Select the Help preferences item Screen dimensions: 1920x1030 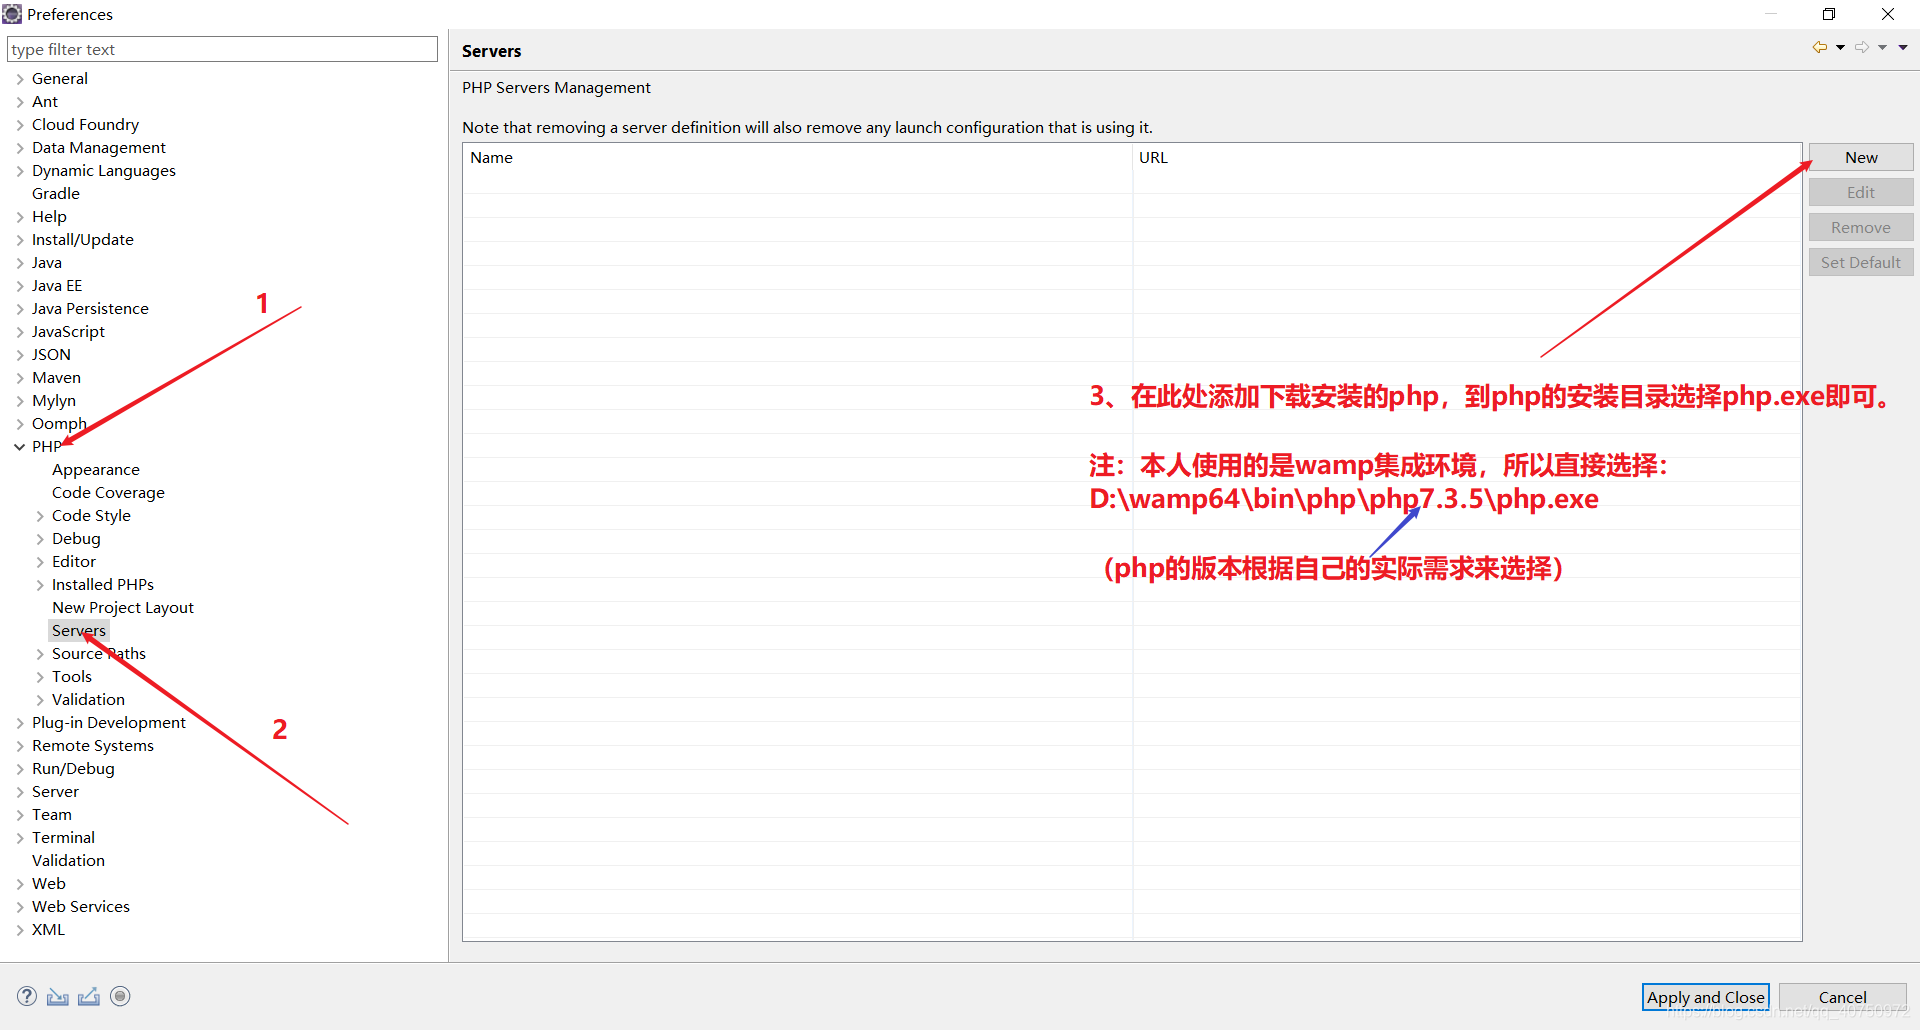point(49,217)
